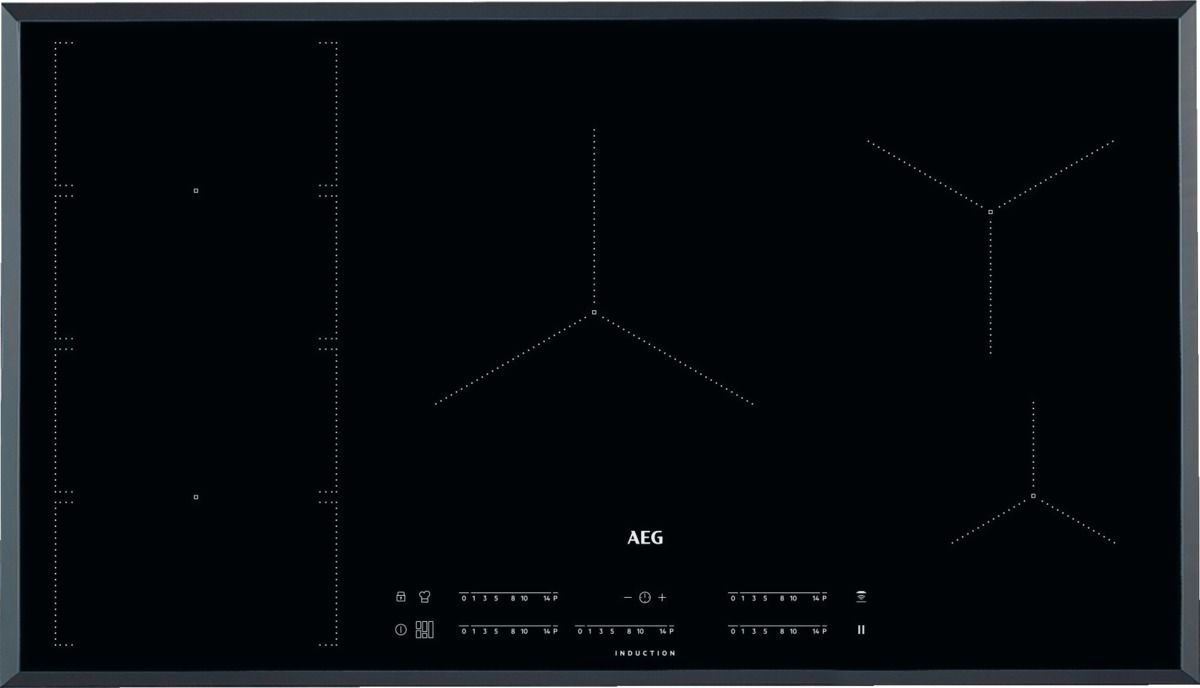This screenshot has height=688, width=1200.
Task: Tap level 0 on the bottom-left power bar
Action: (463, 629)
